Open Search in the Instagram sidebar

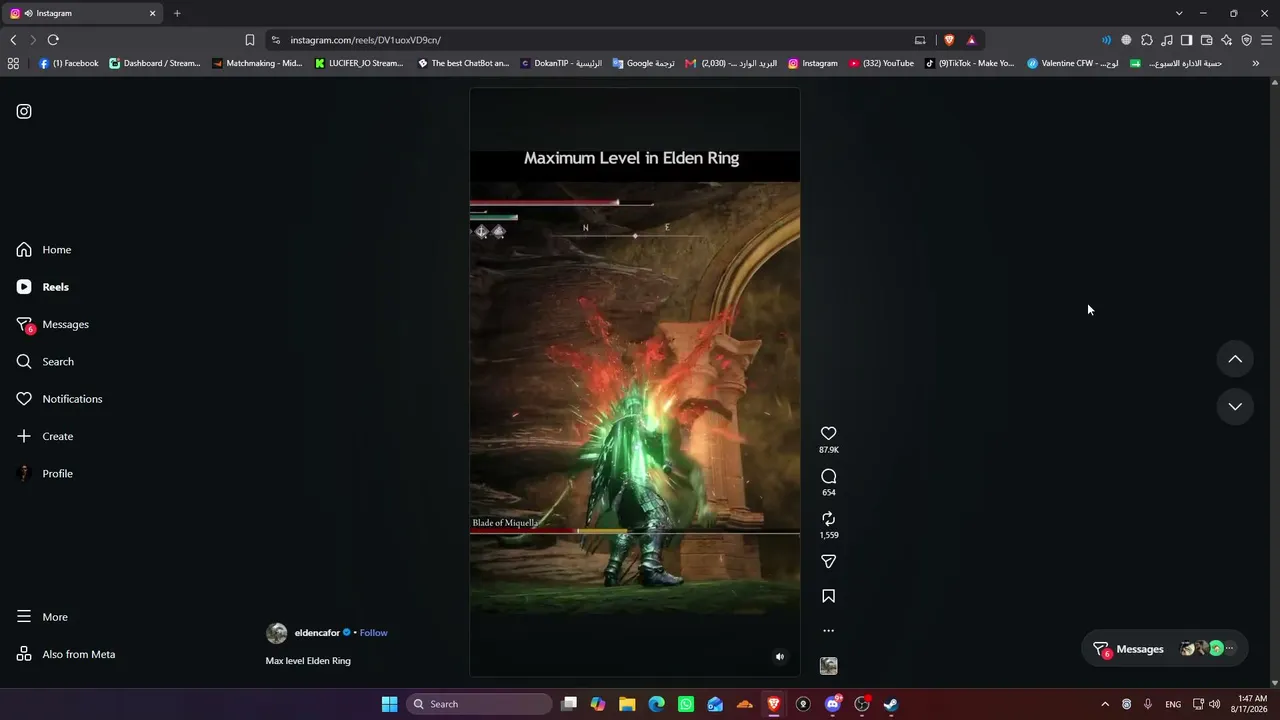(45, 362)
